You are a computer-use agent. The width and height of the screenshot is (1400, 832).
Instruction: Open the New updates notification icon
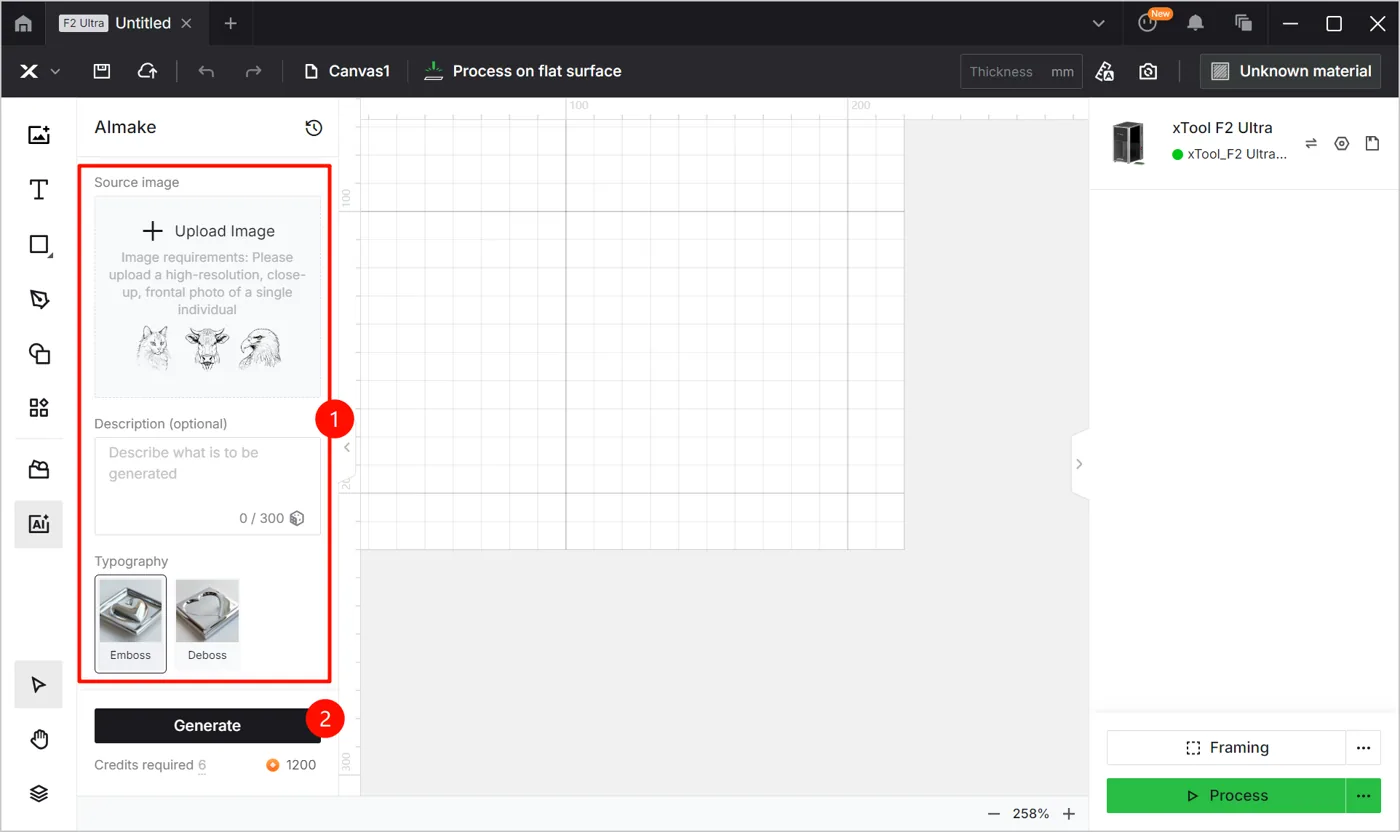[1148, 23]
